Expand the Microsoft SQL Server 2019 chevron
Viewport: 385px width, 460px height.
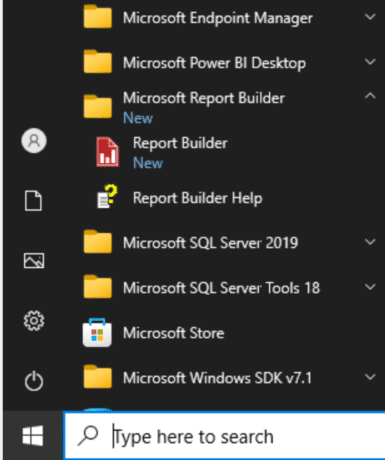click(370, 242)
